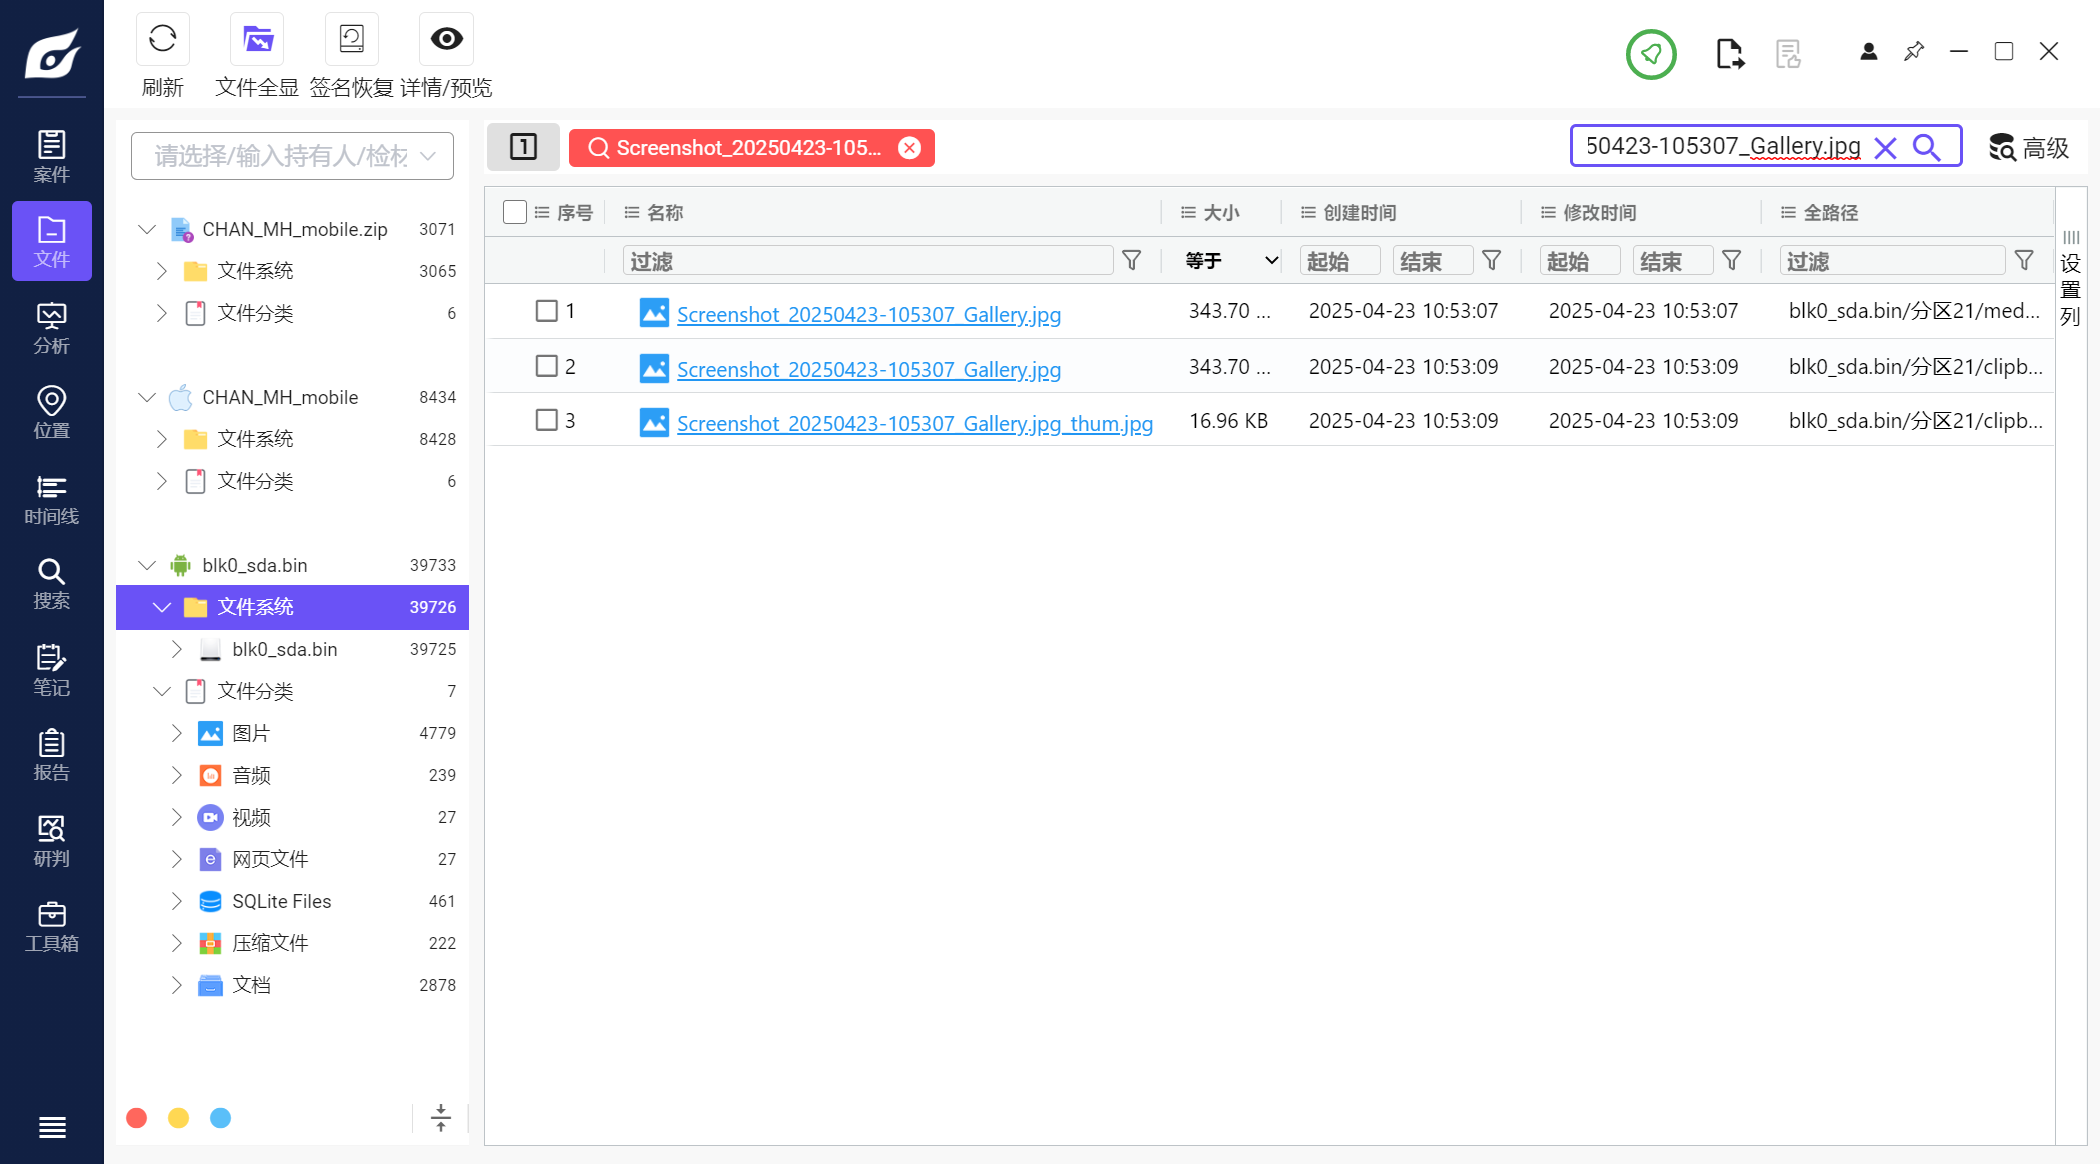Screen dimensions: 2100x1164
Task: Toggle the select-all checkbox in the header
Action: (515, 212)
